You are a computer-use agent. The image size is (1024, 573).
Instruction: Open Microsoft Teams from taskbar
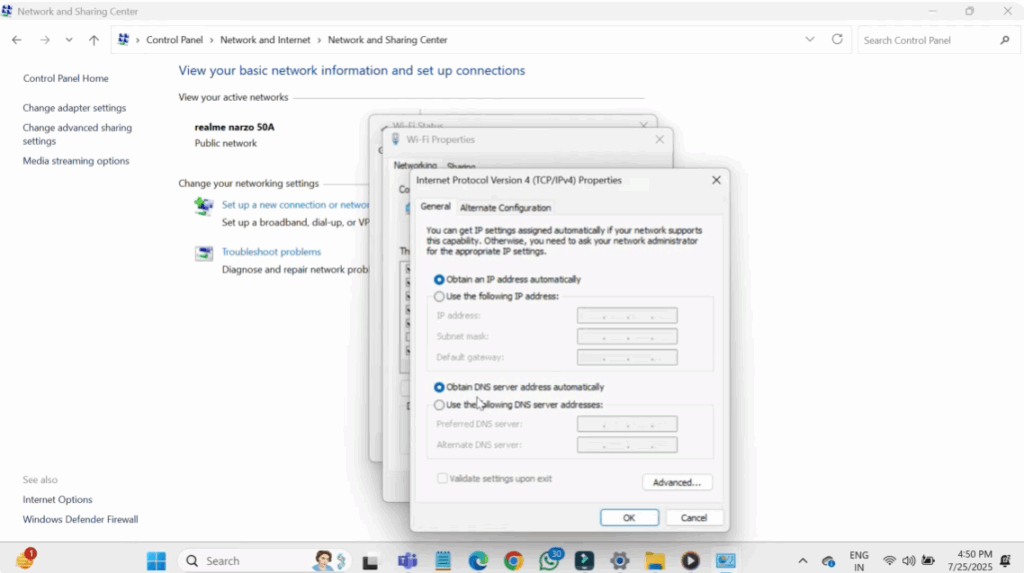click(x=408, y=561)
